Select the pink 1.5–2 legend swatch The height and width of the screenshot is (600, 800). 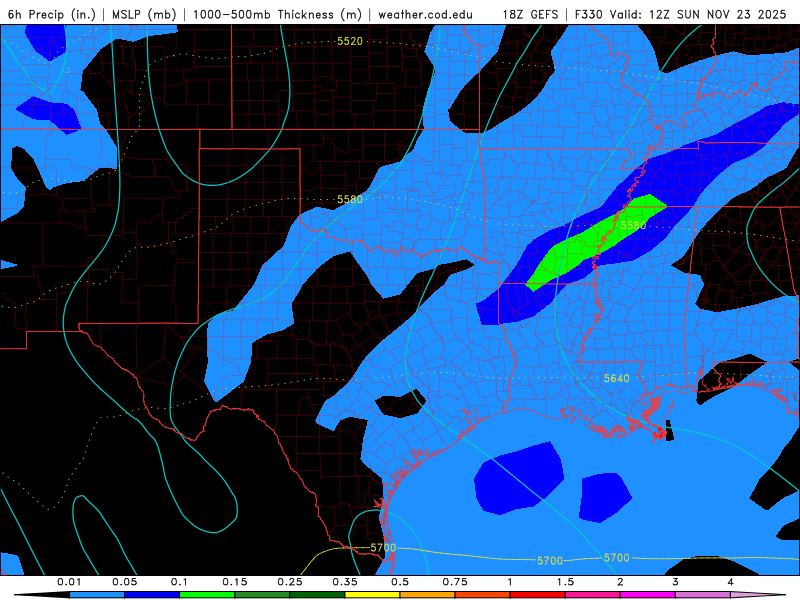point(593,595)
